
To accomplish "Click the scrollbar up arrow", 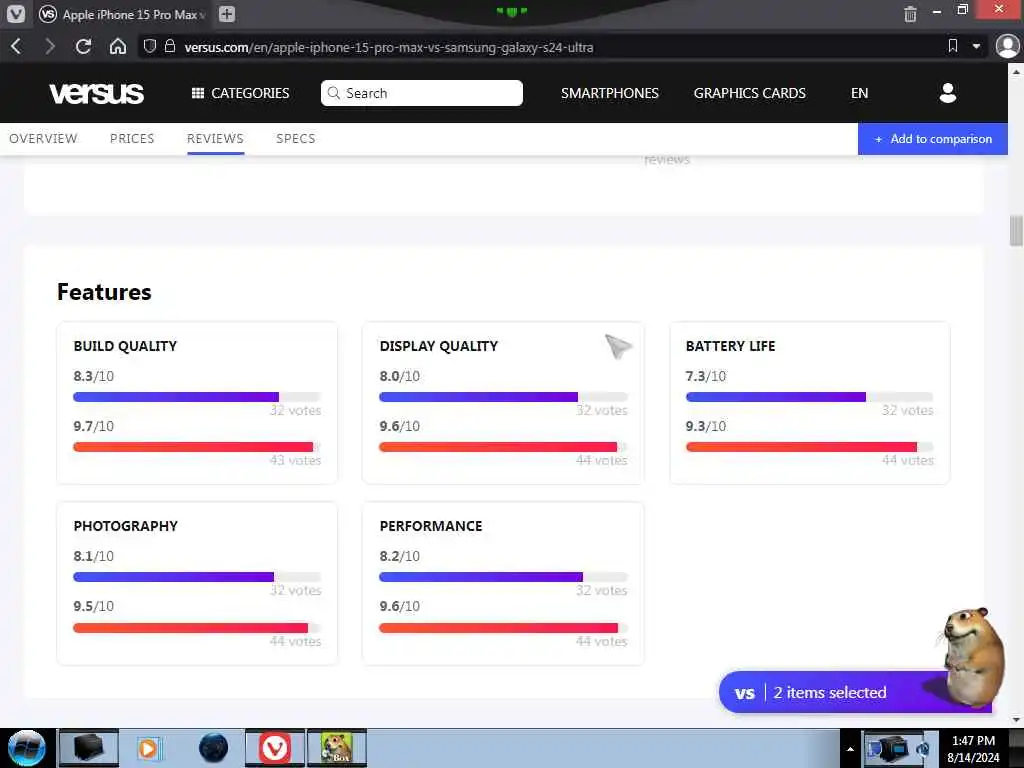I will [1016, 70].
